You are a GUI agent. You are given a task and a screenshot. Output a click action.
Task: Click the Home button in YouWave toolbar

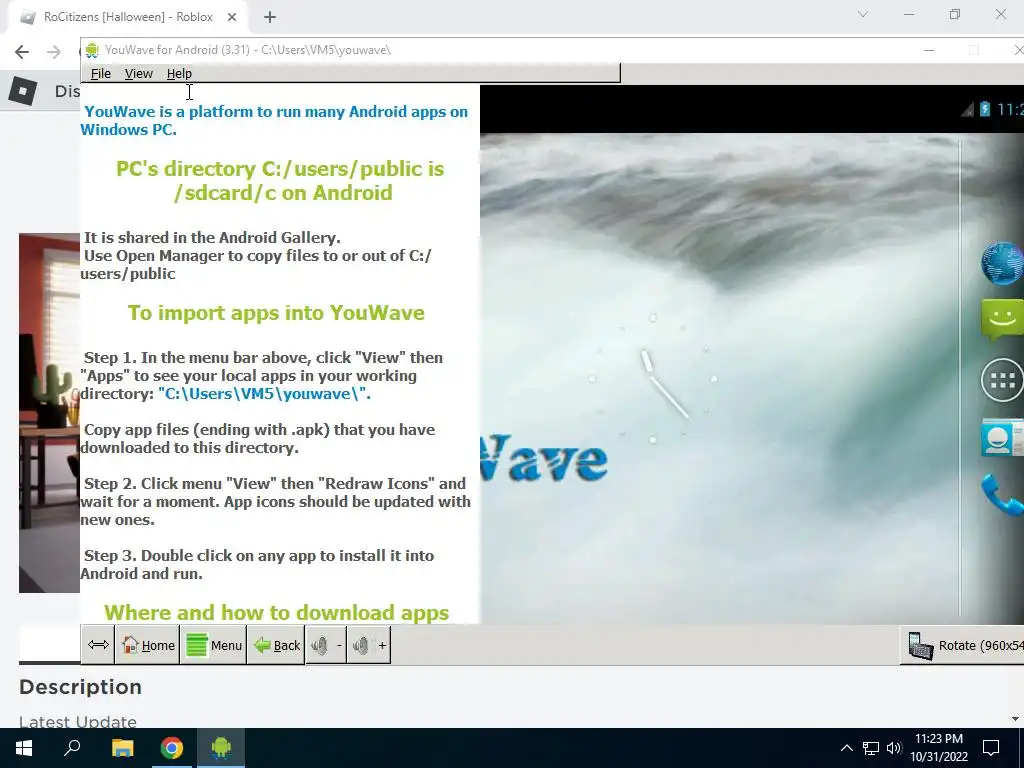(x=148, y=645)
